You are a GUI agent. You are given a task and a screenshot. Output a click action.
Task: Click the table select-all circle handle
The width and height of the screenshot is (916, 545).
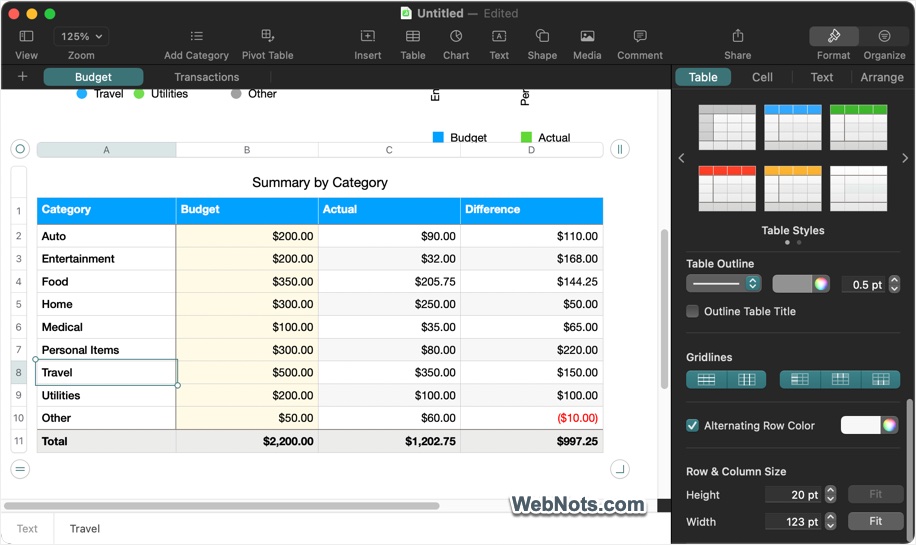(20, 149)
